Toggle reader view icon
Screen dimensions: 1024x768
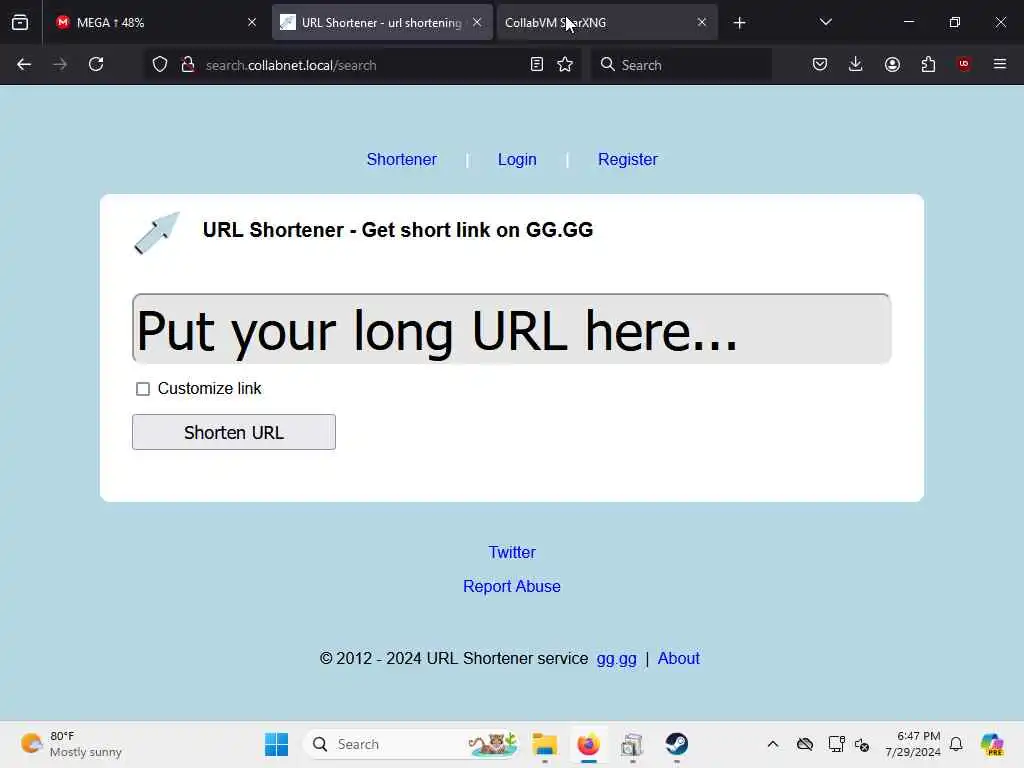537,65
